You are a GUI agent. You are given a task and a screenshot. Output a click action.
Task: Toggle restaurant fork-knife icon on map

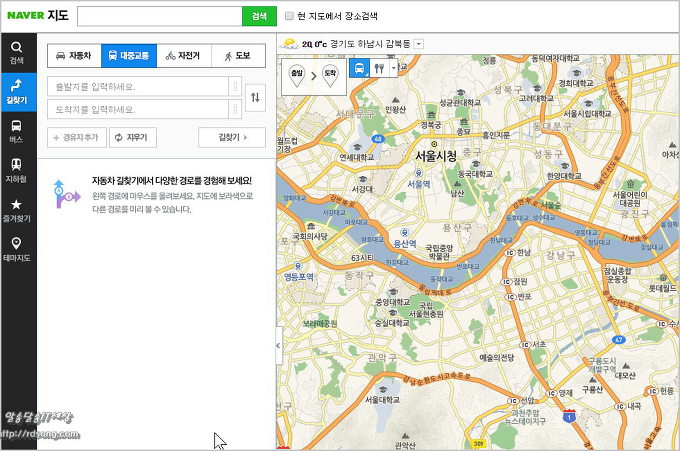380,69
